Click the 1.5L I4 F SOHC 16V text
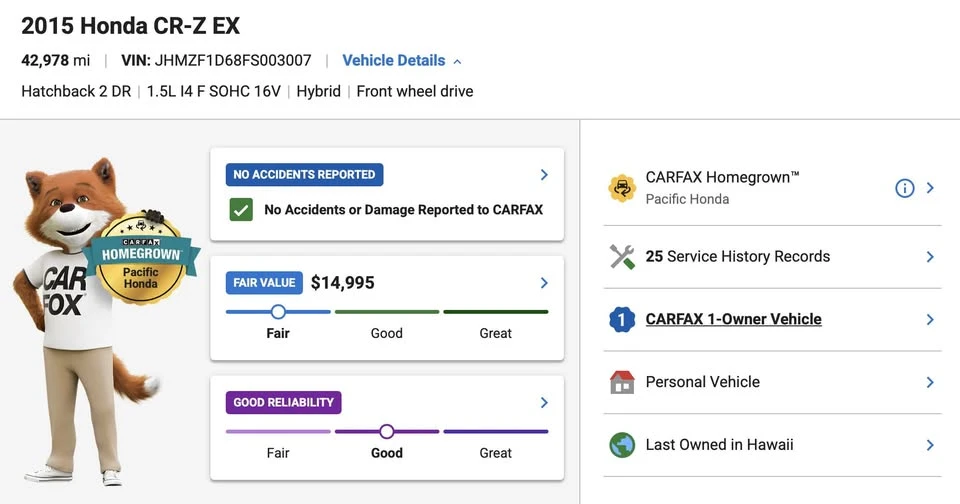The height and width of the screenshot is (504, 960). point(214,91)
